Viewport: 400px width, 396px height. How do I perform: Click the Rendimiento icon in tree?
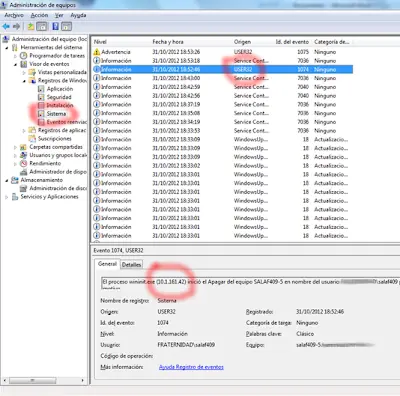24,163
